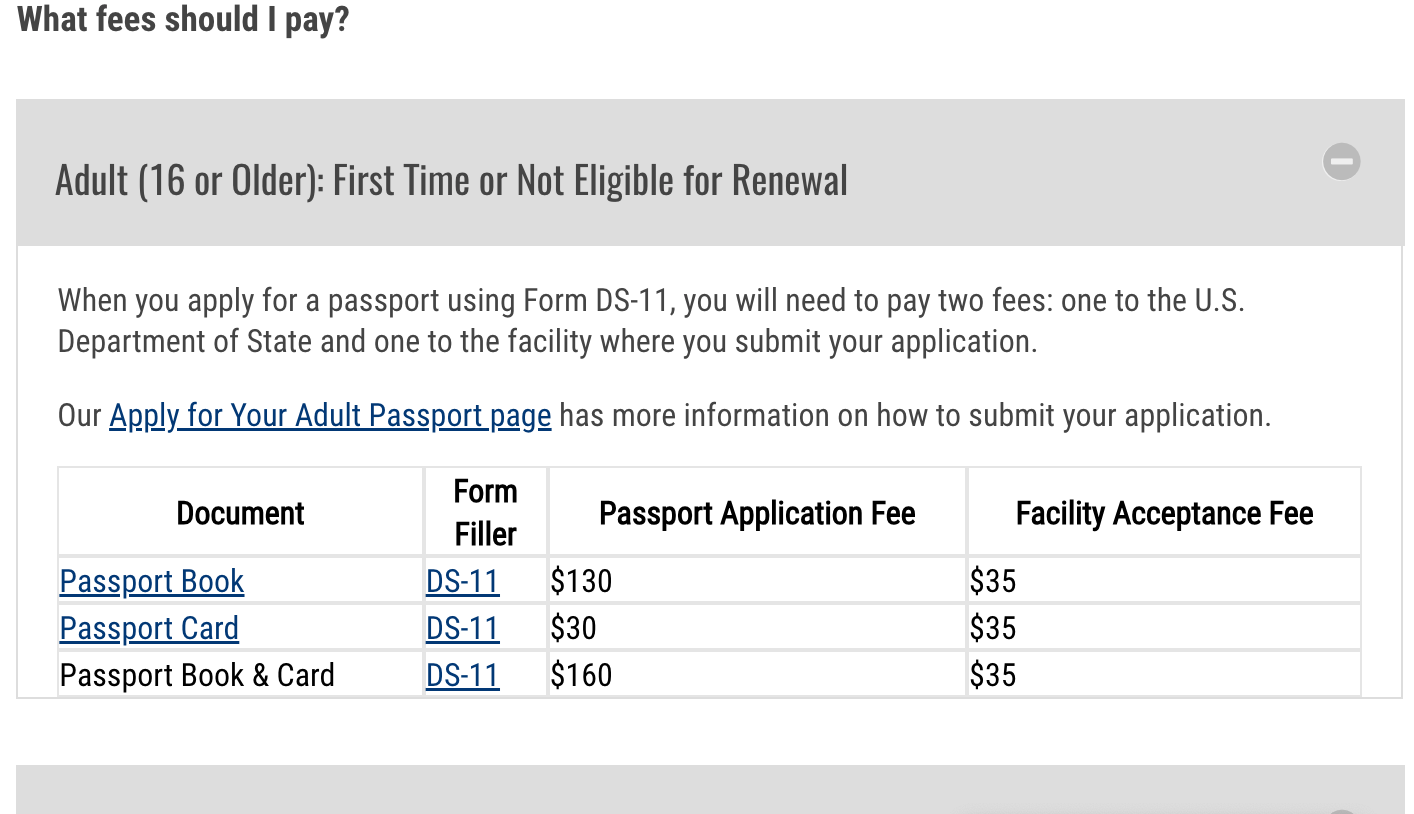Screen dimensions: 1414x814
Task: Open Apply for Your Adult Passport page link
Action: coord(330,415)
